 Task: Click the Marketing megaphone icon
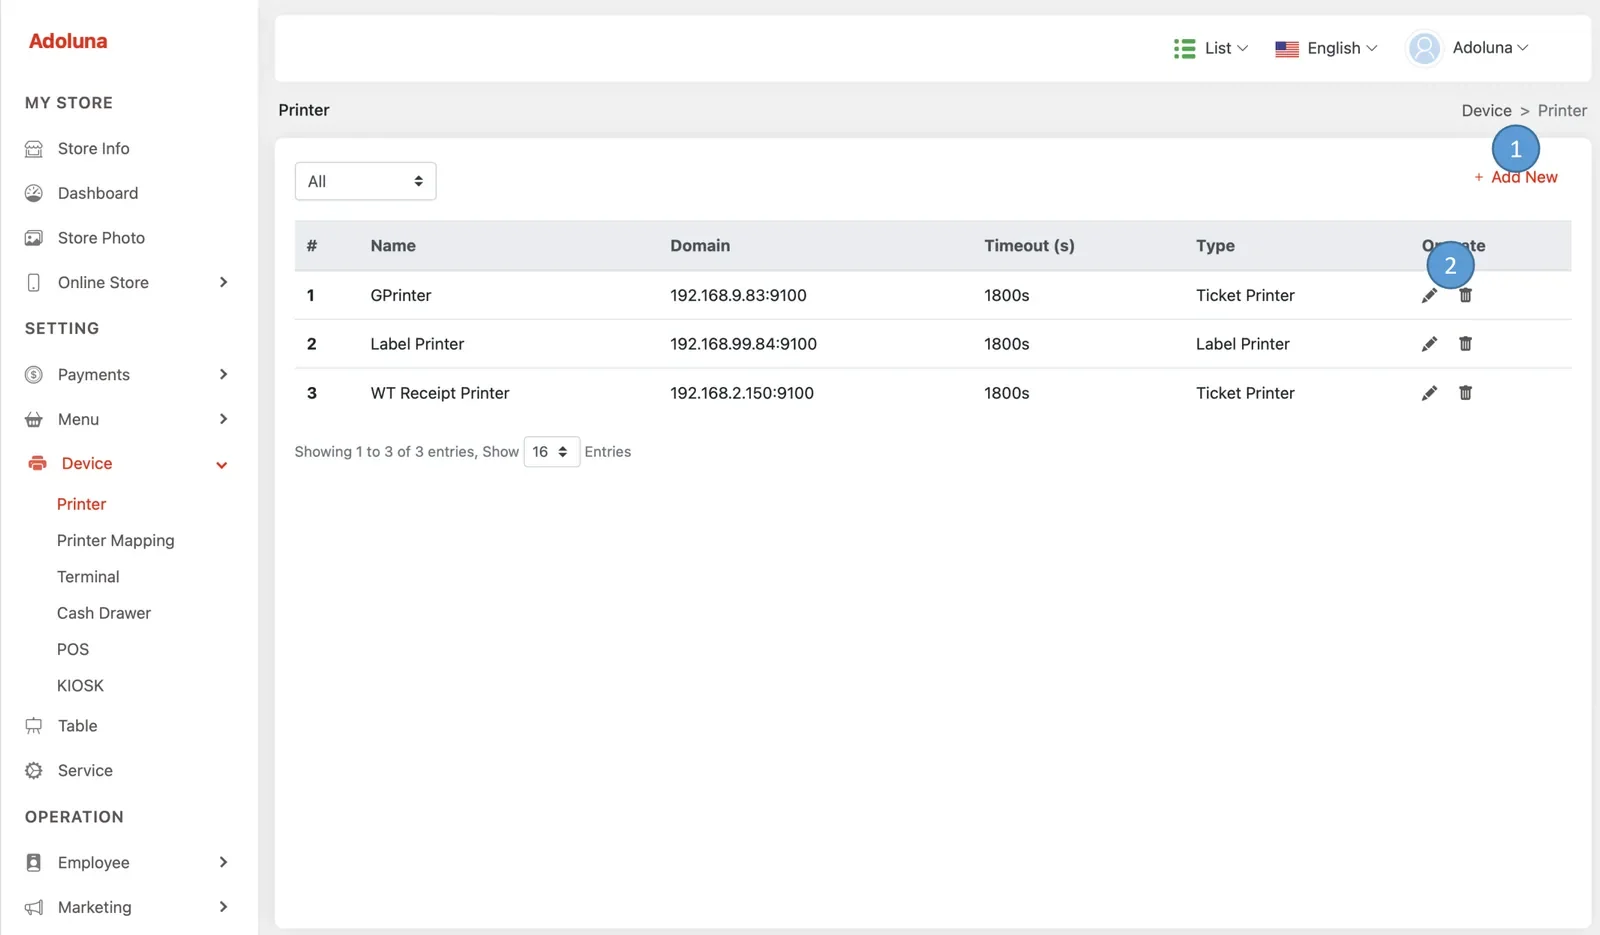[x=34, y=908]
